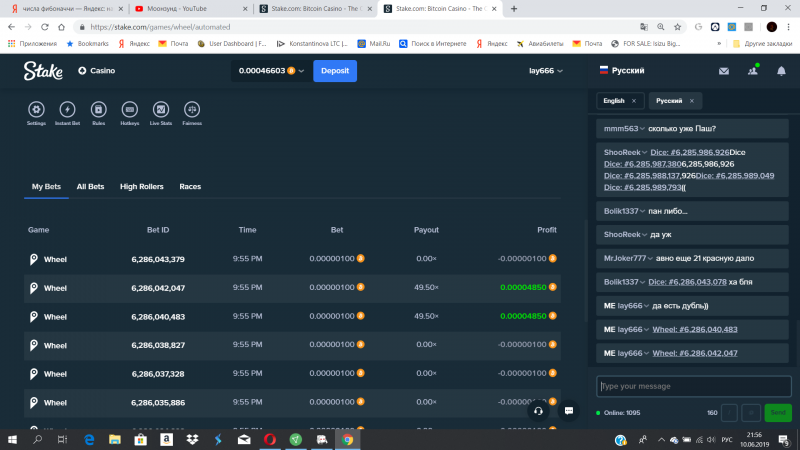Viewport: 800px width, 450px height.
Task: Open the game Rules icon
Action: pos(98,110)
